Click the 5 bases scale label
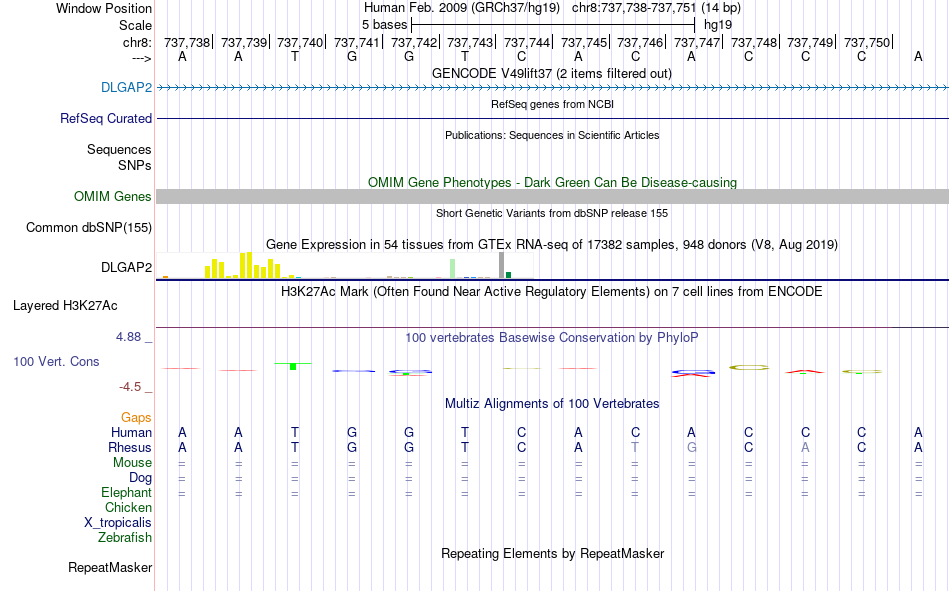The image size is (950, 591). coord(385,25)
